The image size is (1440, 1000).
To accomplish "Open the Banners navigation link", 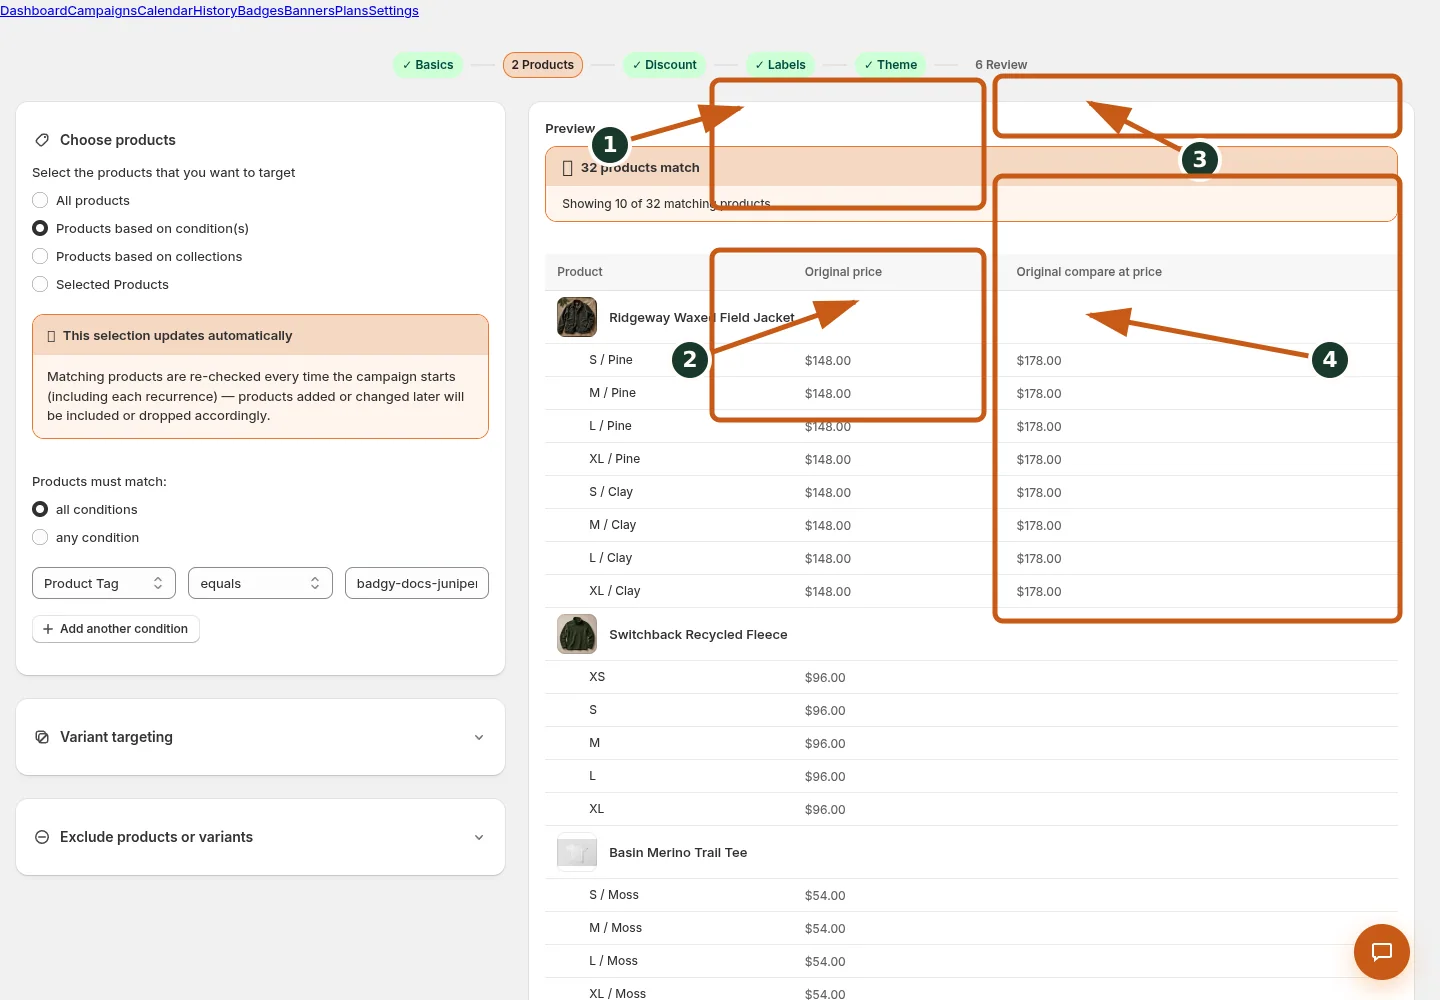I will [x=310, y=11].
